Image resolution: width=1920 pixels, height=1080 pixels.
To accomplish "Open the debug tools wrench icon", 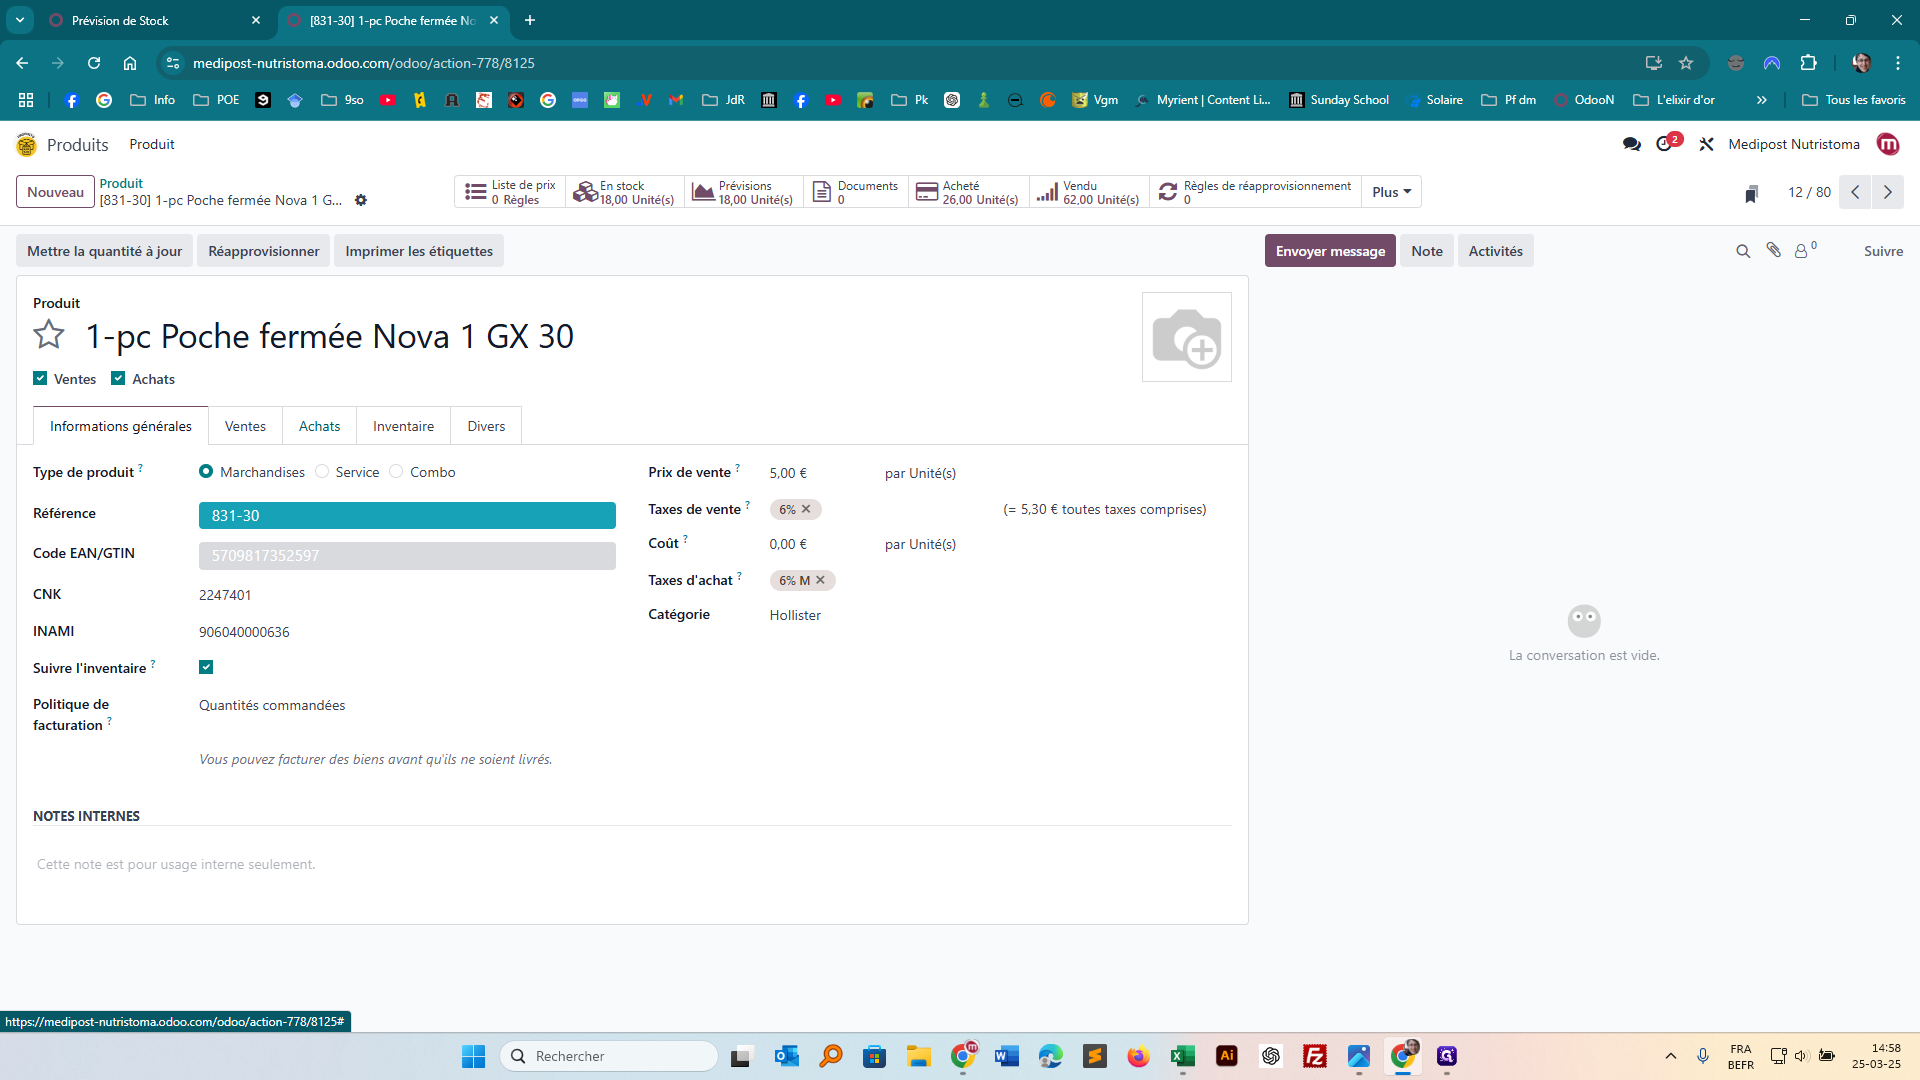I will pyautogui.click(x=1706, y=144).
